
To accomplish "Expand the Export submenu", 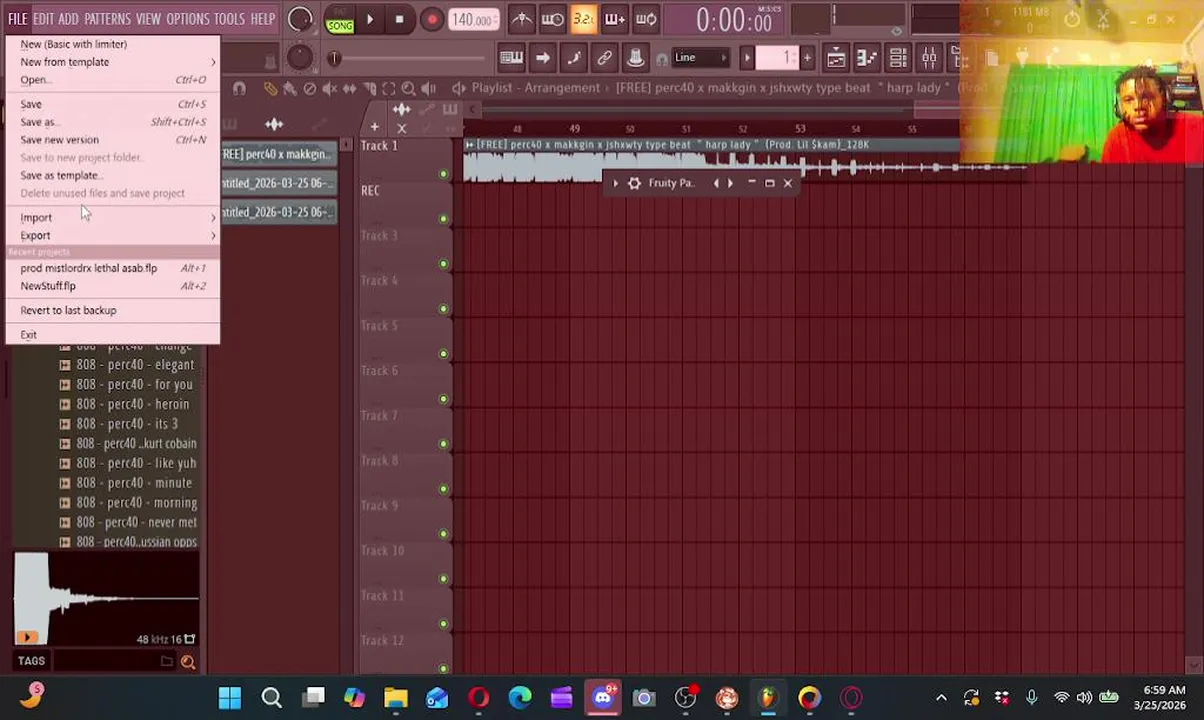I will coord(113,236).
